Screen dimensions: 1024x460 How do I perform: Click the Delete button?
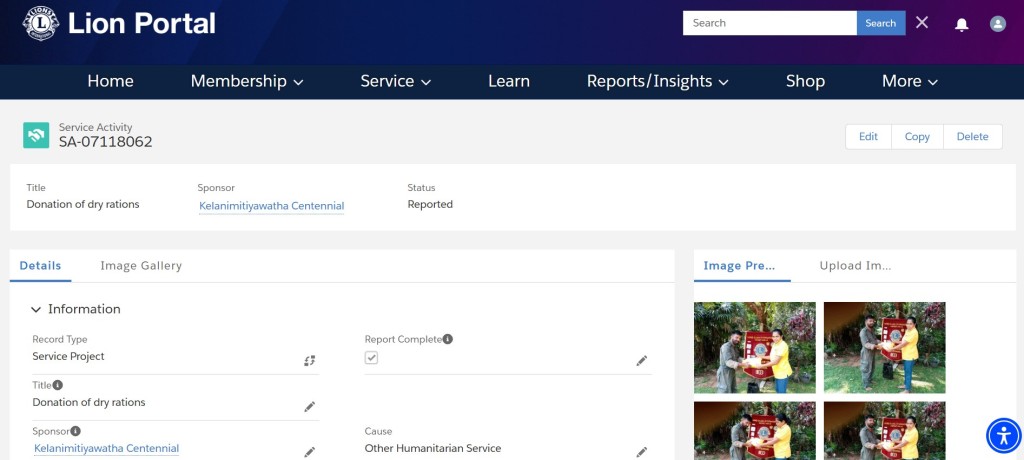click(972, 137)
